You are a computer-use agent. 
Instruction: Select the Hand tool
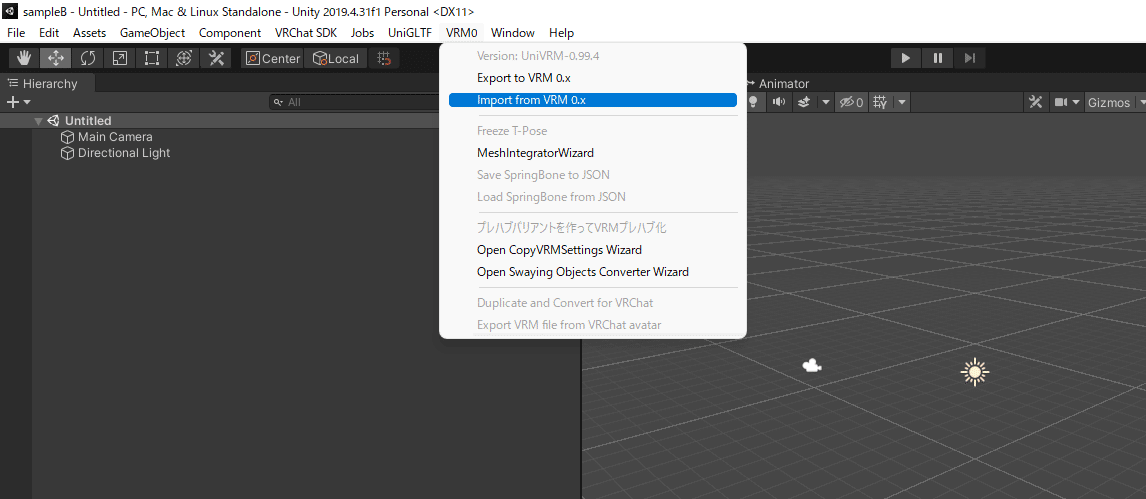tap(24, 58)
